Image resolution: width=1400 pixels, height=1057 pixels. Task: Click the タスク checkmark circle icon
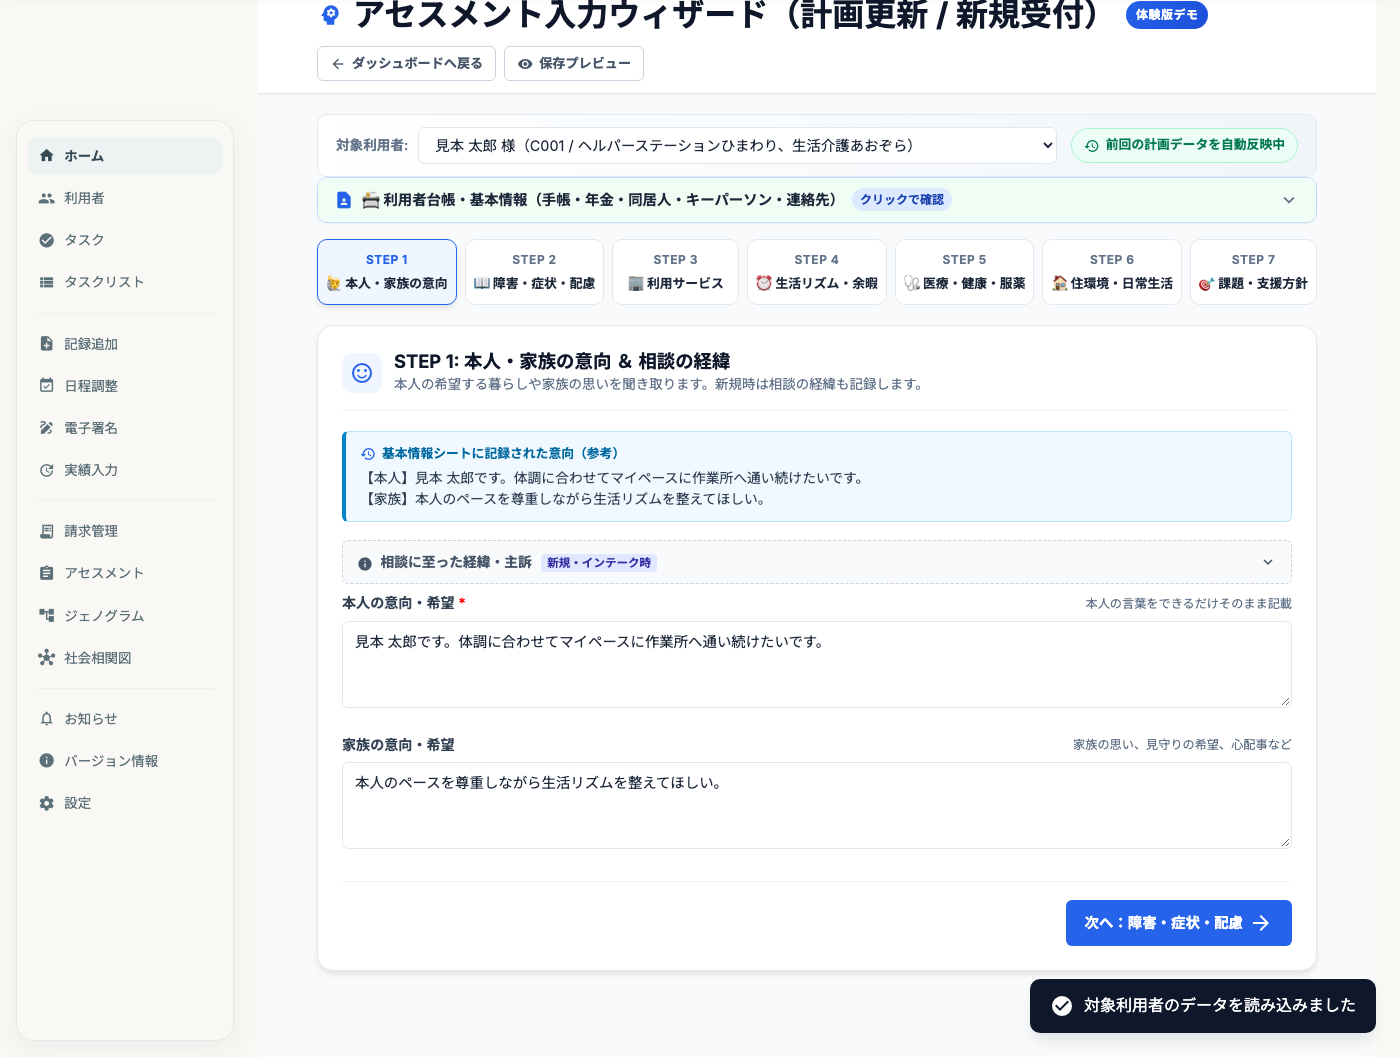pos(46,240)
